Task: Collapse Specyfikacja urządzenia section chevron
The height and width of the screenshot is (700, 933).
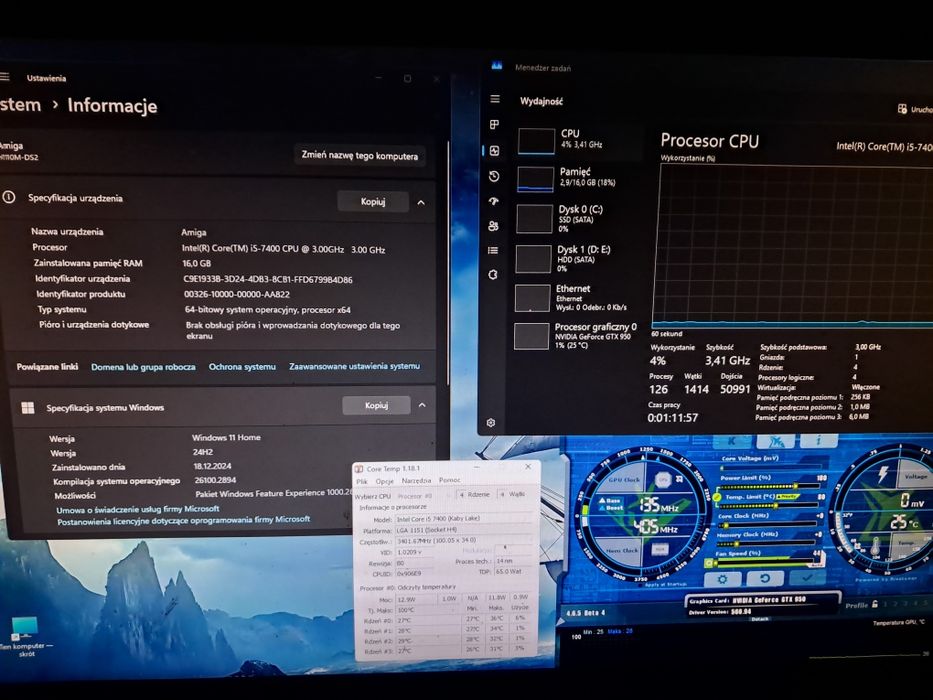Action: [x=421, y=202]
